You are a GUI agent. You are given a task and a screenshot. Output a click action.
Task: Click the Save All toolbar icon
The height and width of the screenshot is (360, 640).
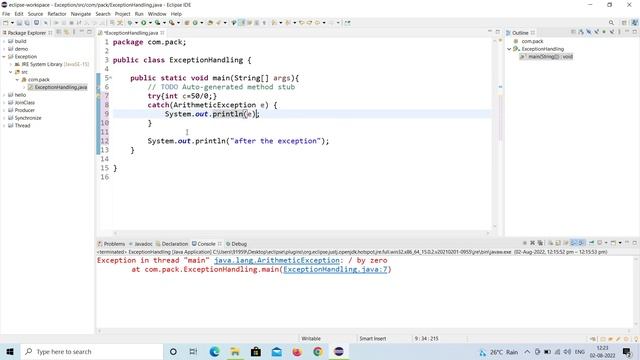(27, 23)
